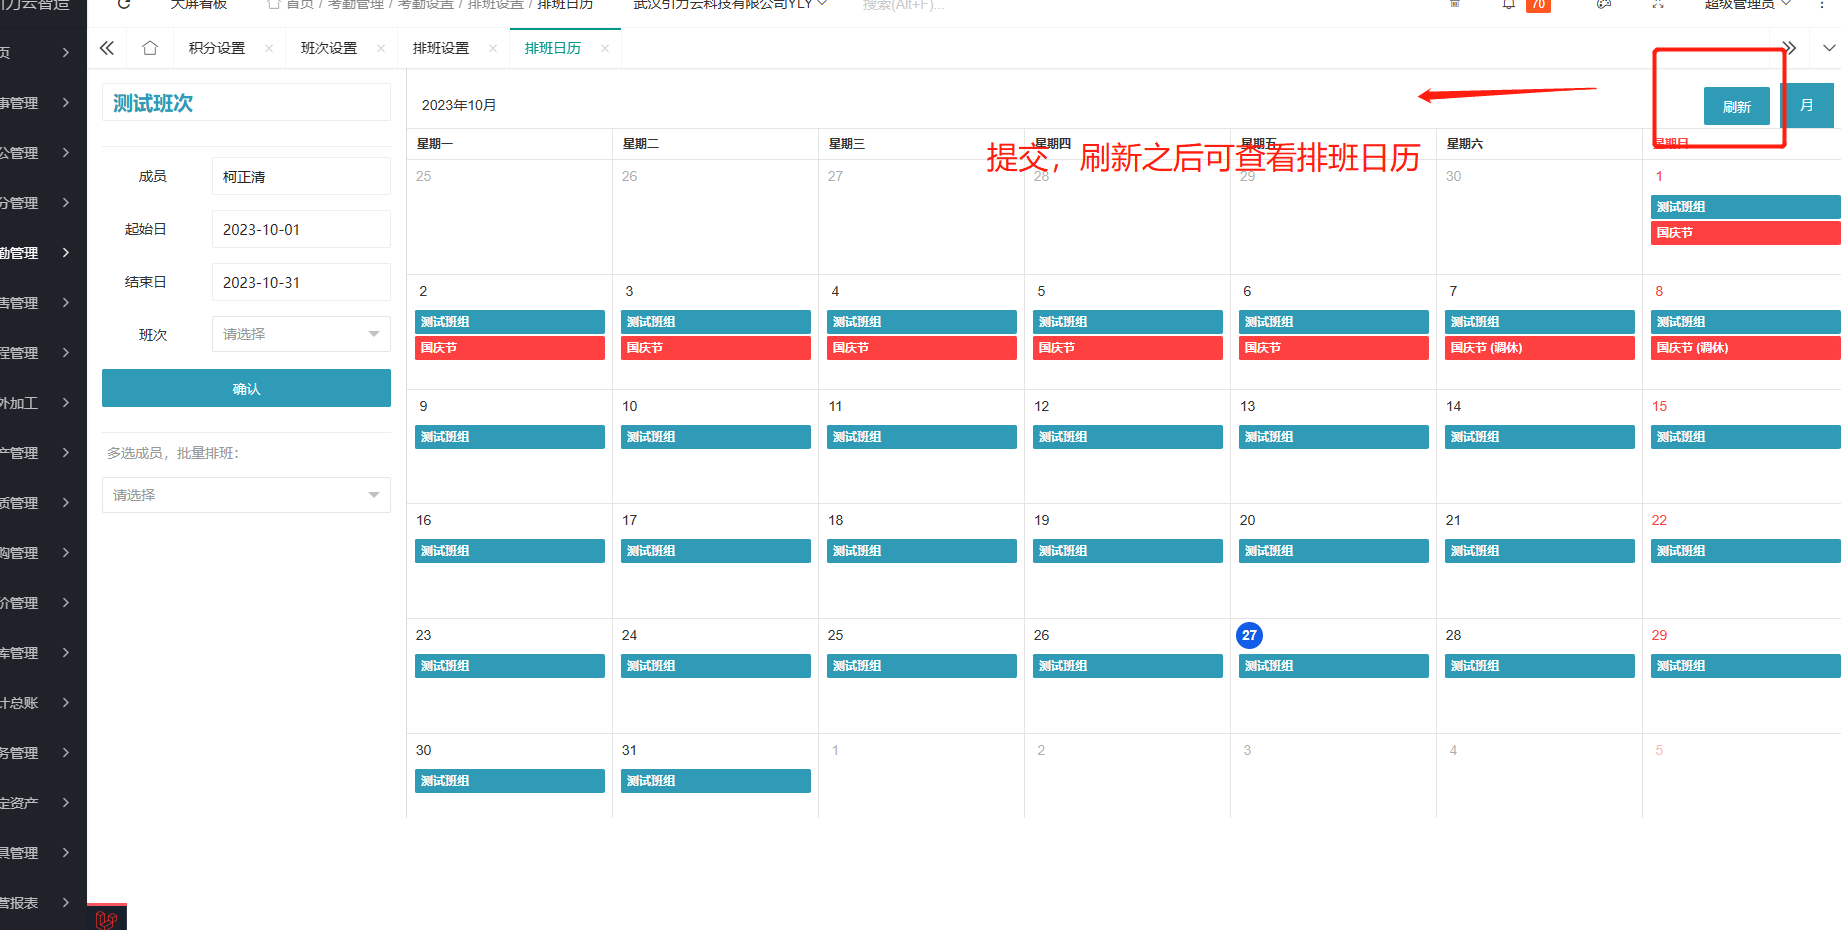Click the 起始日 date field
This screenshot has width=1841, height=930.
[301, 229]
